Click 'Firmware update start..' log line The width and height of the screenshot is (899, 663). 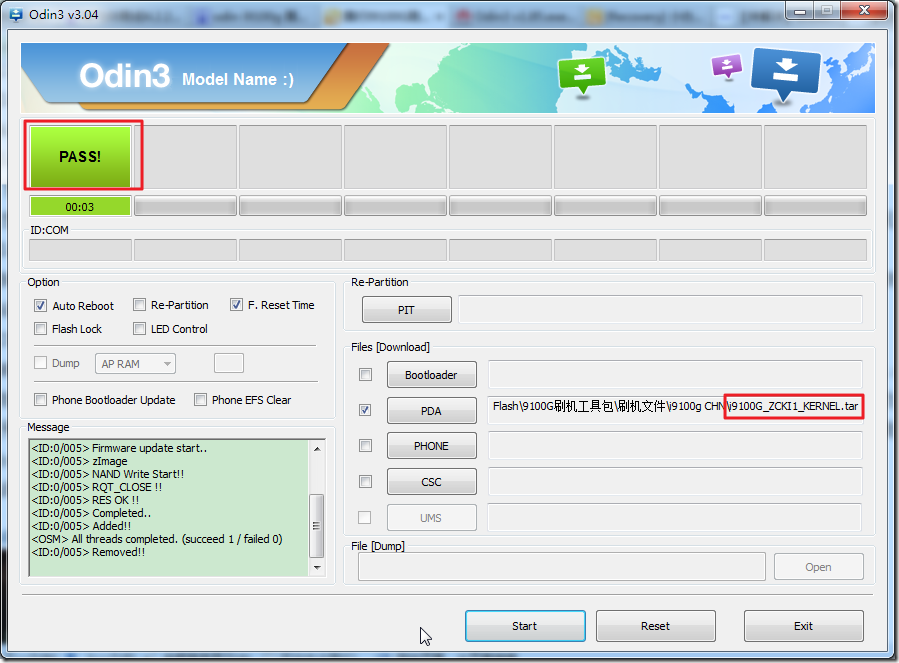point(119,448)
